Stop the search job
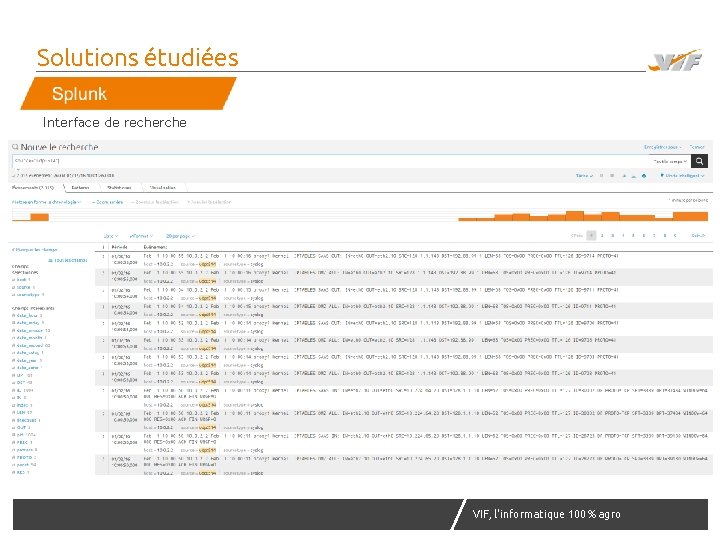Image resolution: width=720 pixels, height=540 pixels. click(612, 175)
